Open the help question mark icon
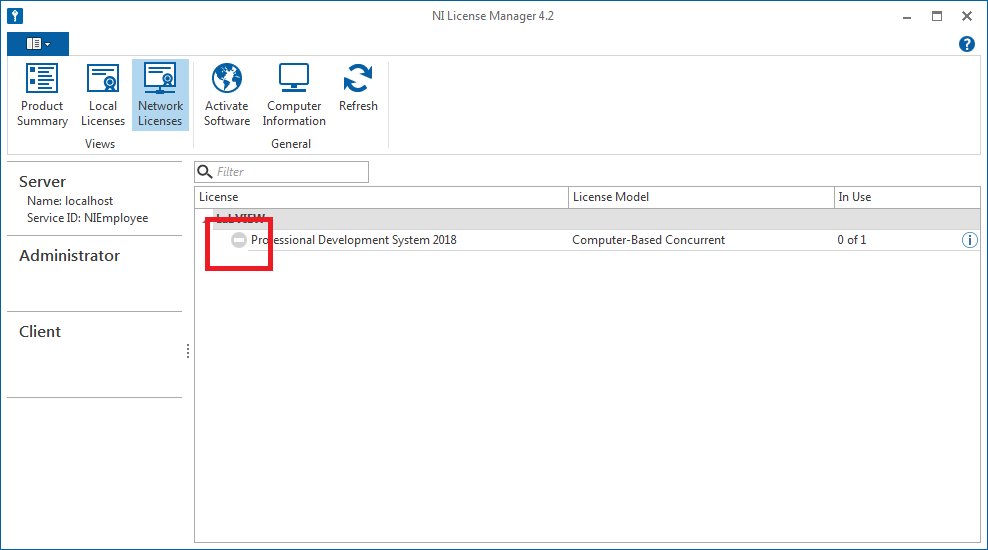 click(x=967, y=44)
